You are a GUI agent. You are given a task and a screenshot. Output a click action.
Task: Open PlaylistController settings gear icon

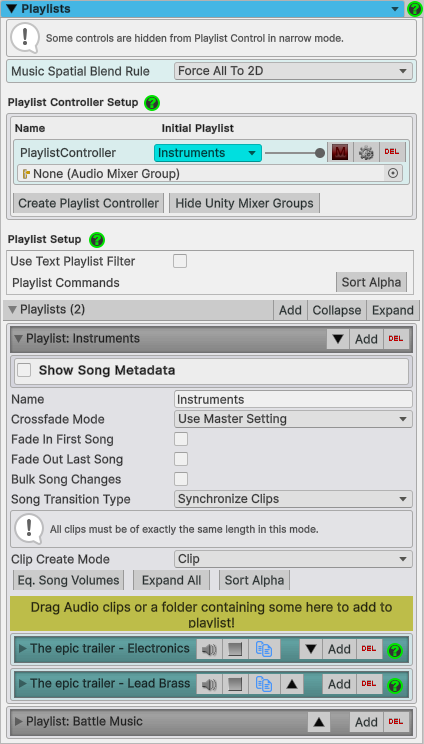[366, 153]
